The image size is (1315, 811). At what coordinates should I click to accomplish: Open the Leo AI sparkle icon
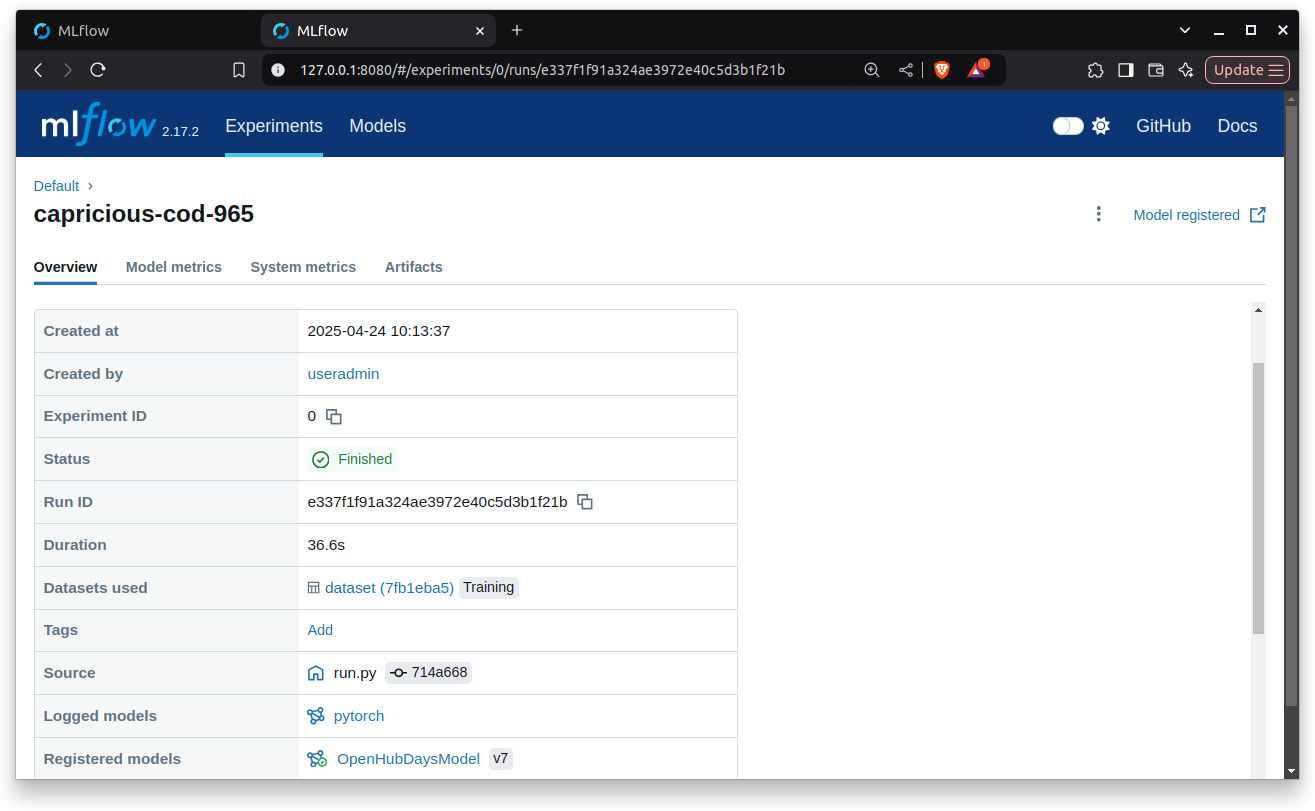[x=1186, y=70]
